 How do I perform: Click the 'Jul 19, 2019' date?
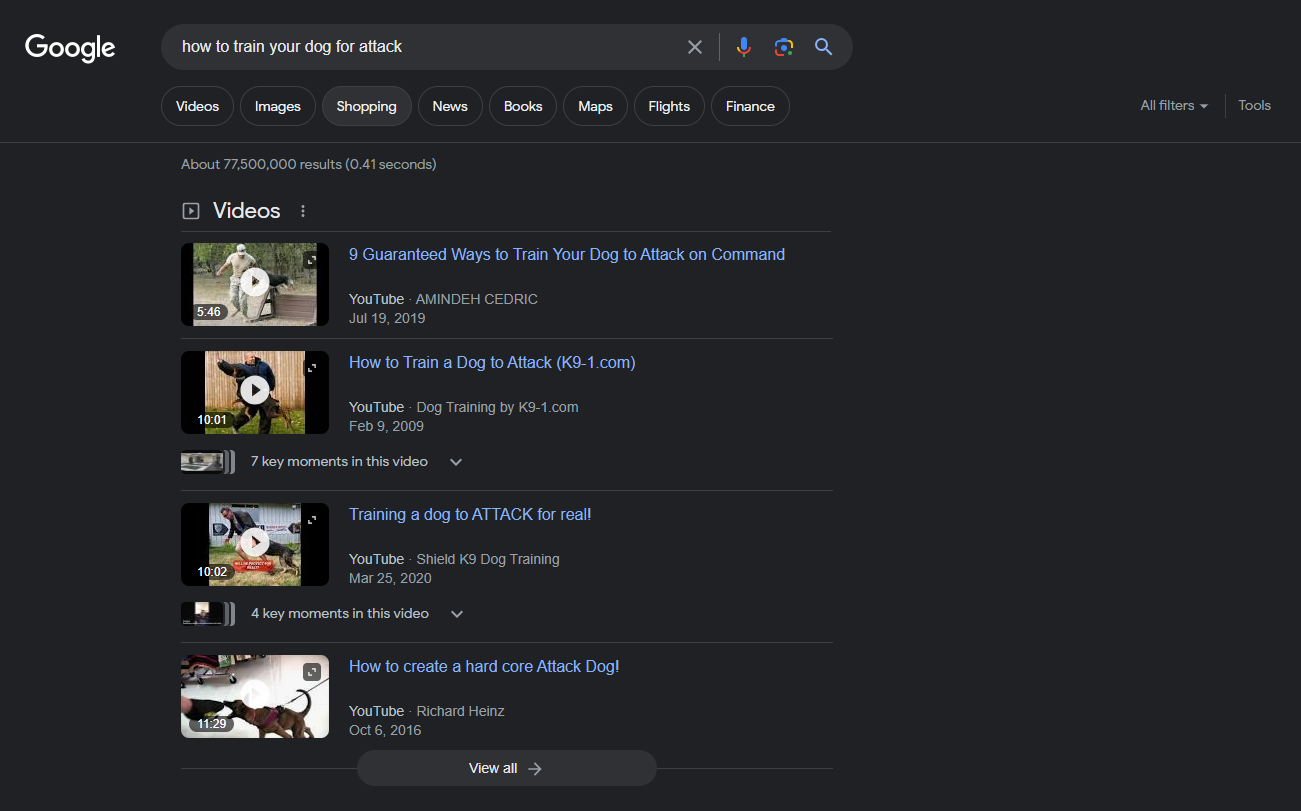[x=387, y=318]
